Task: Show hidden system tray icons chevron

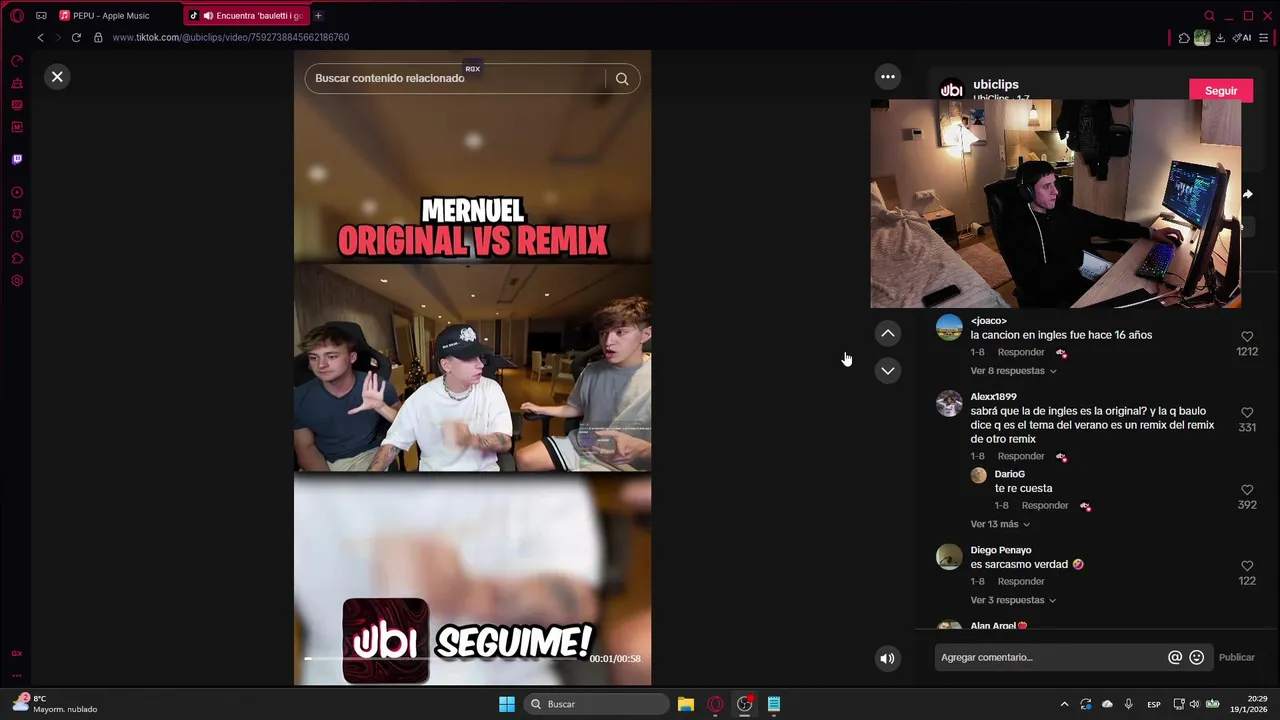Action: 1064,704
